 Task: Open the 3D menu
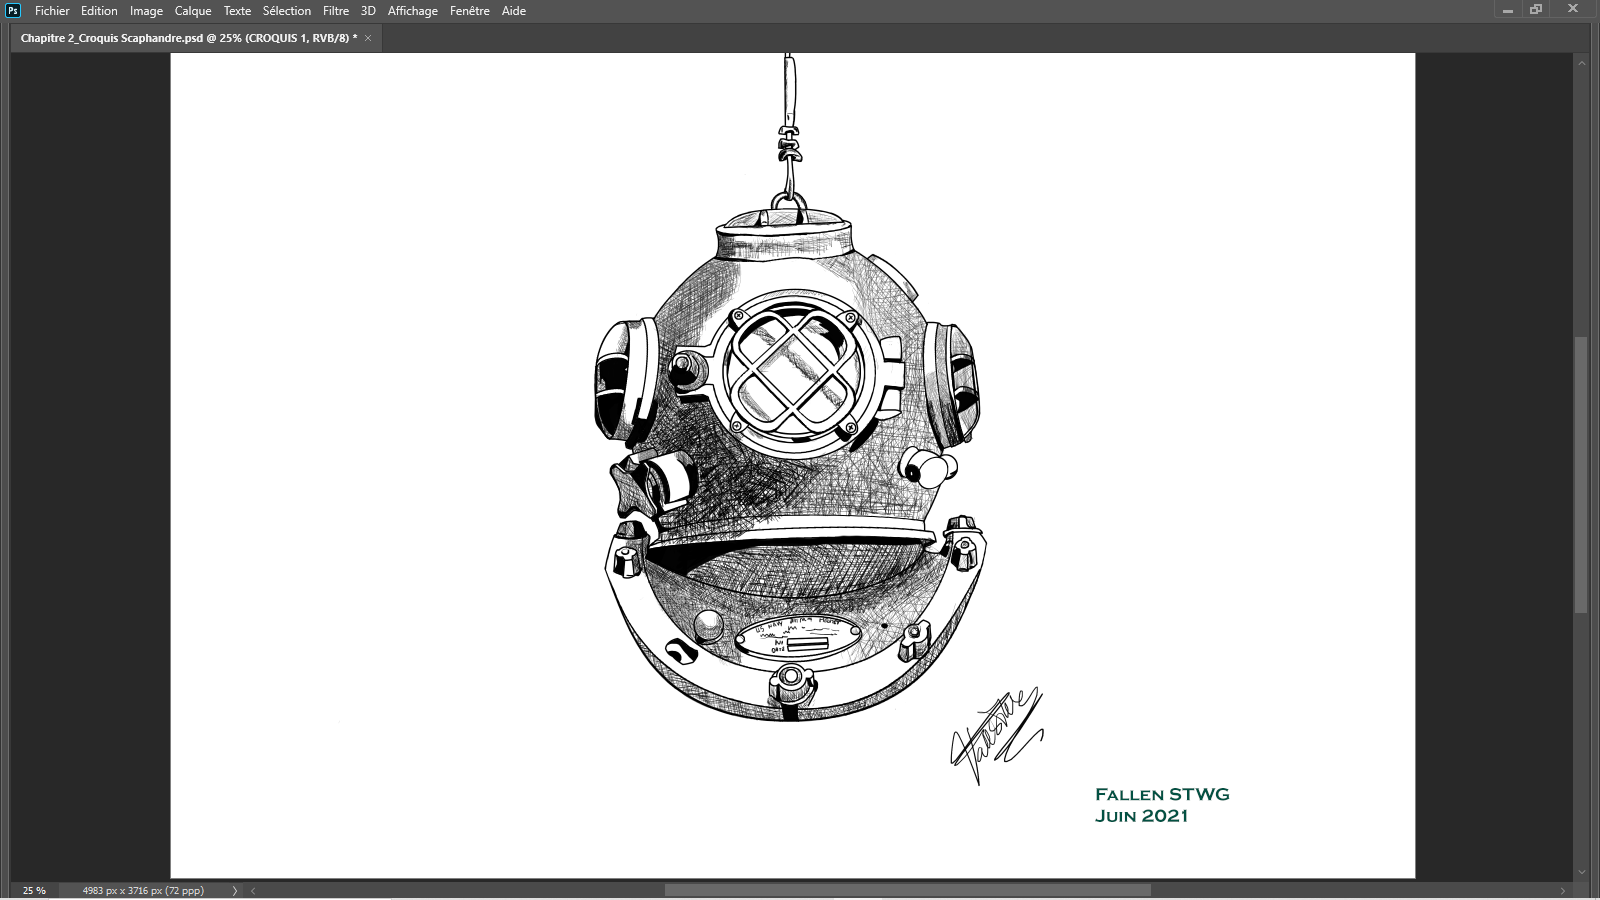[368, 11]
